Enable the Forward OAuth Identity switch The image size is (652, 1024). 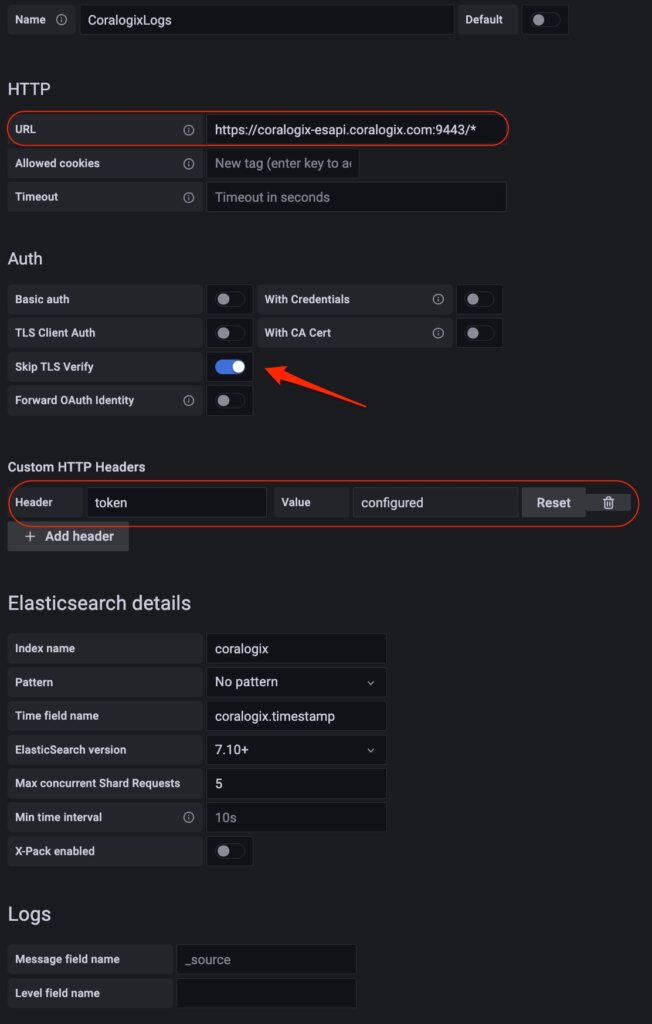(230, 400)
